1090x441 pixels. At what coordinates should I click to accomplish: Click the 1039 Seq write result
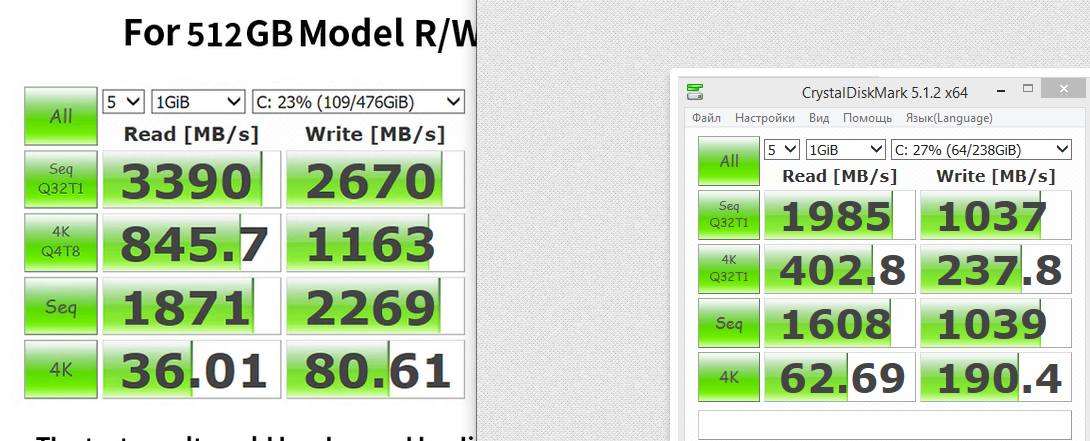click(x=995, y=323)
